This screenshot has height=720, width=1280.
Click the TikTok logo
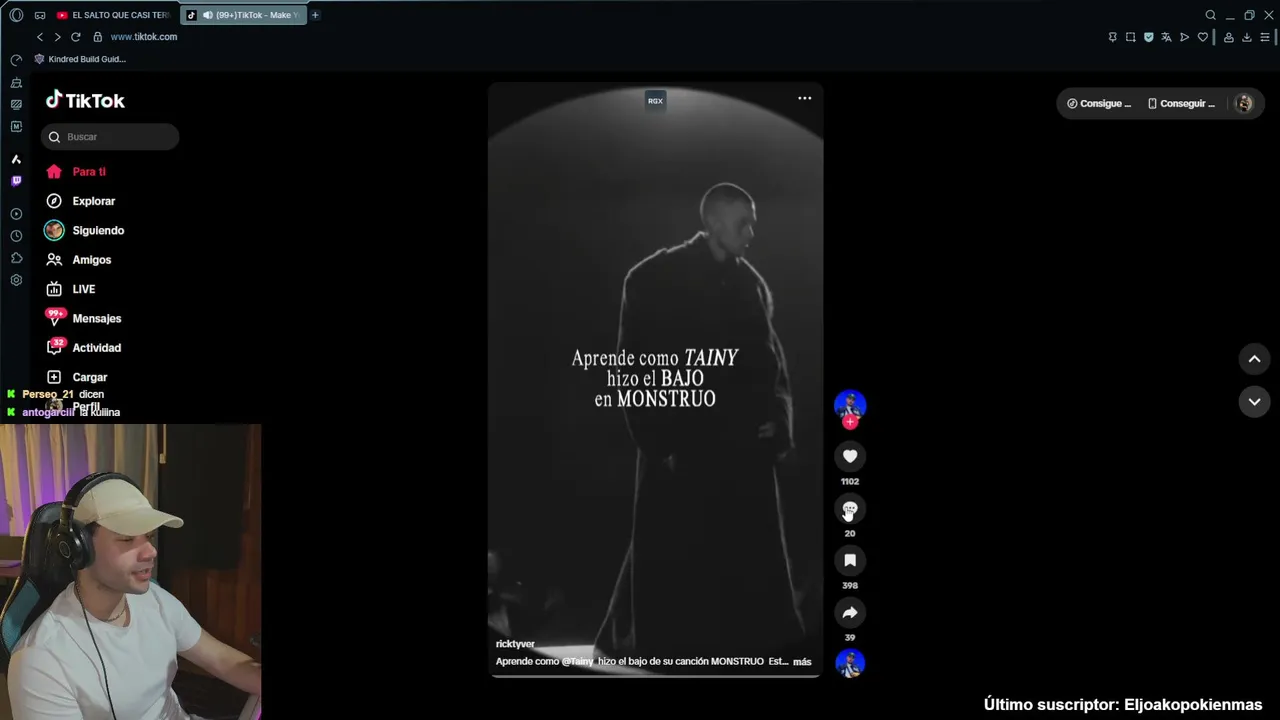(x=85, y=100)
